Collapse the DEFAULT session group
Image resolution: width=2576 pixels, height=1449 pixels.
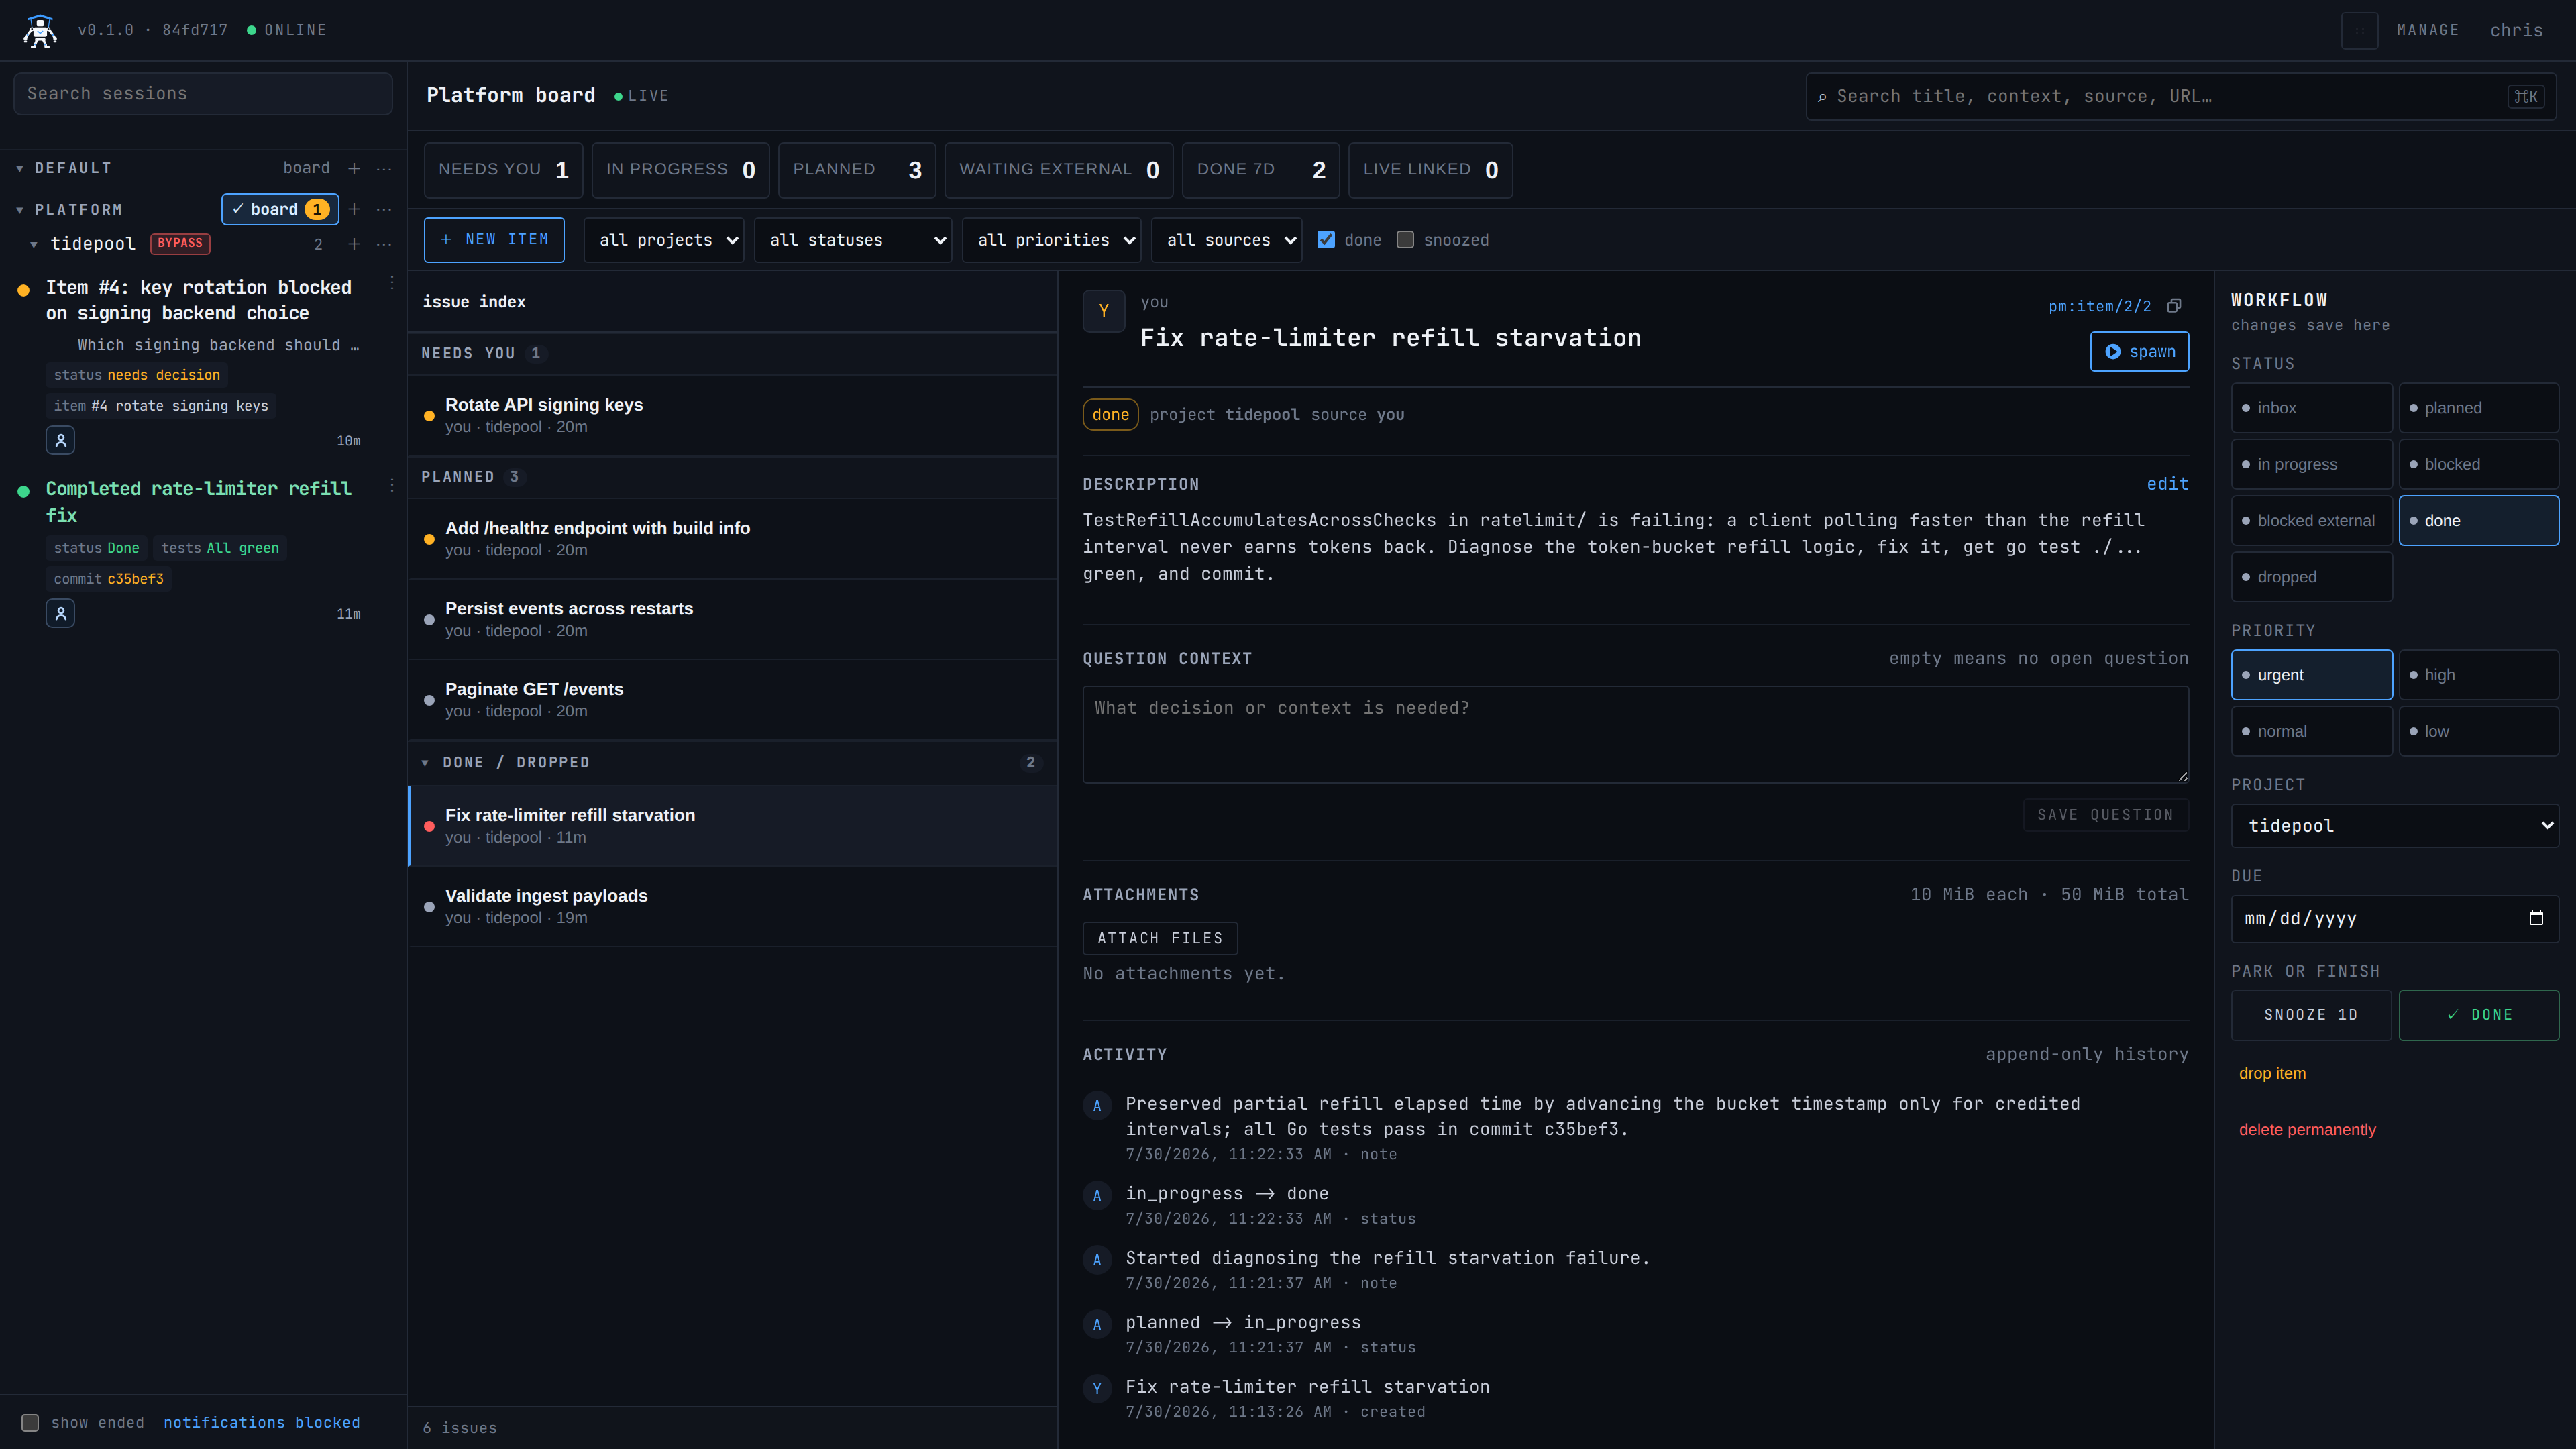20,168
